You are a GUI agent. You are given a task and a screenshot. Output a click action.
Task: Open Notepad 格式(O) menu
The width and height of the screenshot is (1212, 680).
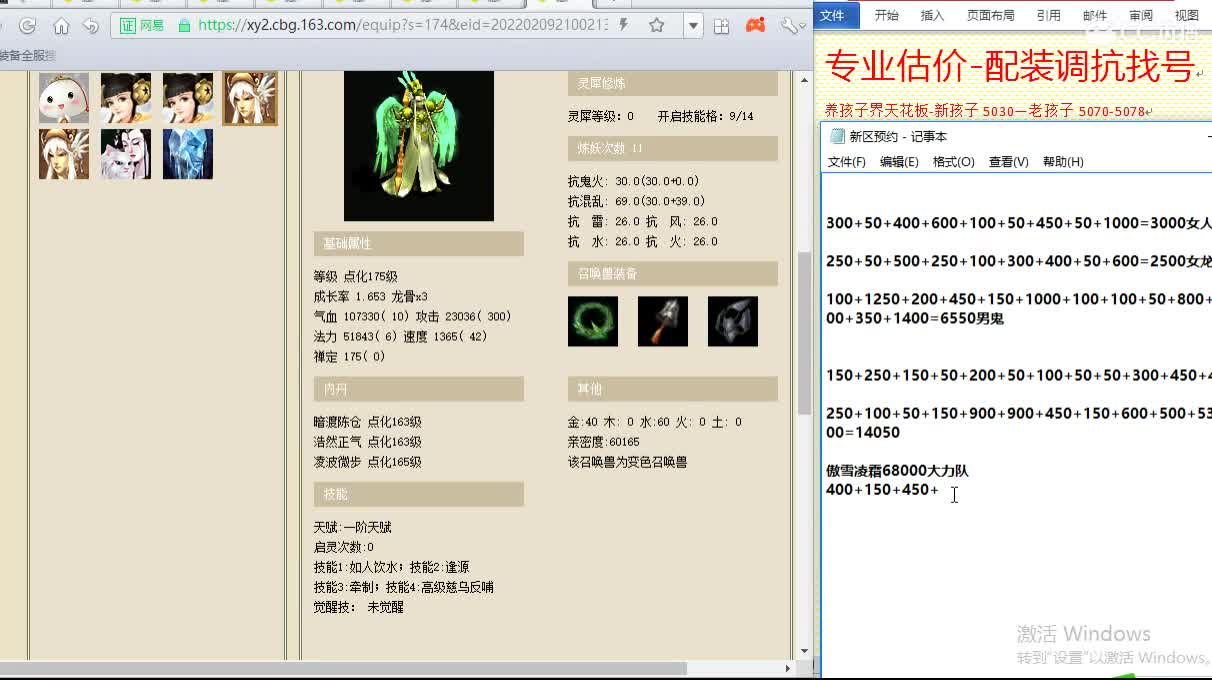(953, 162)
